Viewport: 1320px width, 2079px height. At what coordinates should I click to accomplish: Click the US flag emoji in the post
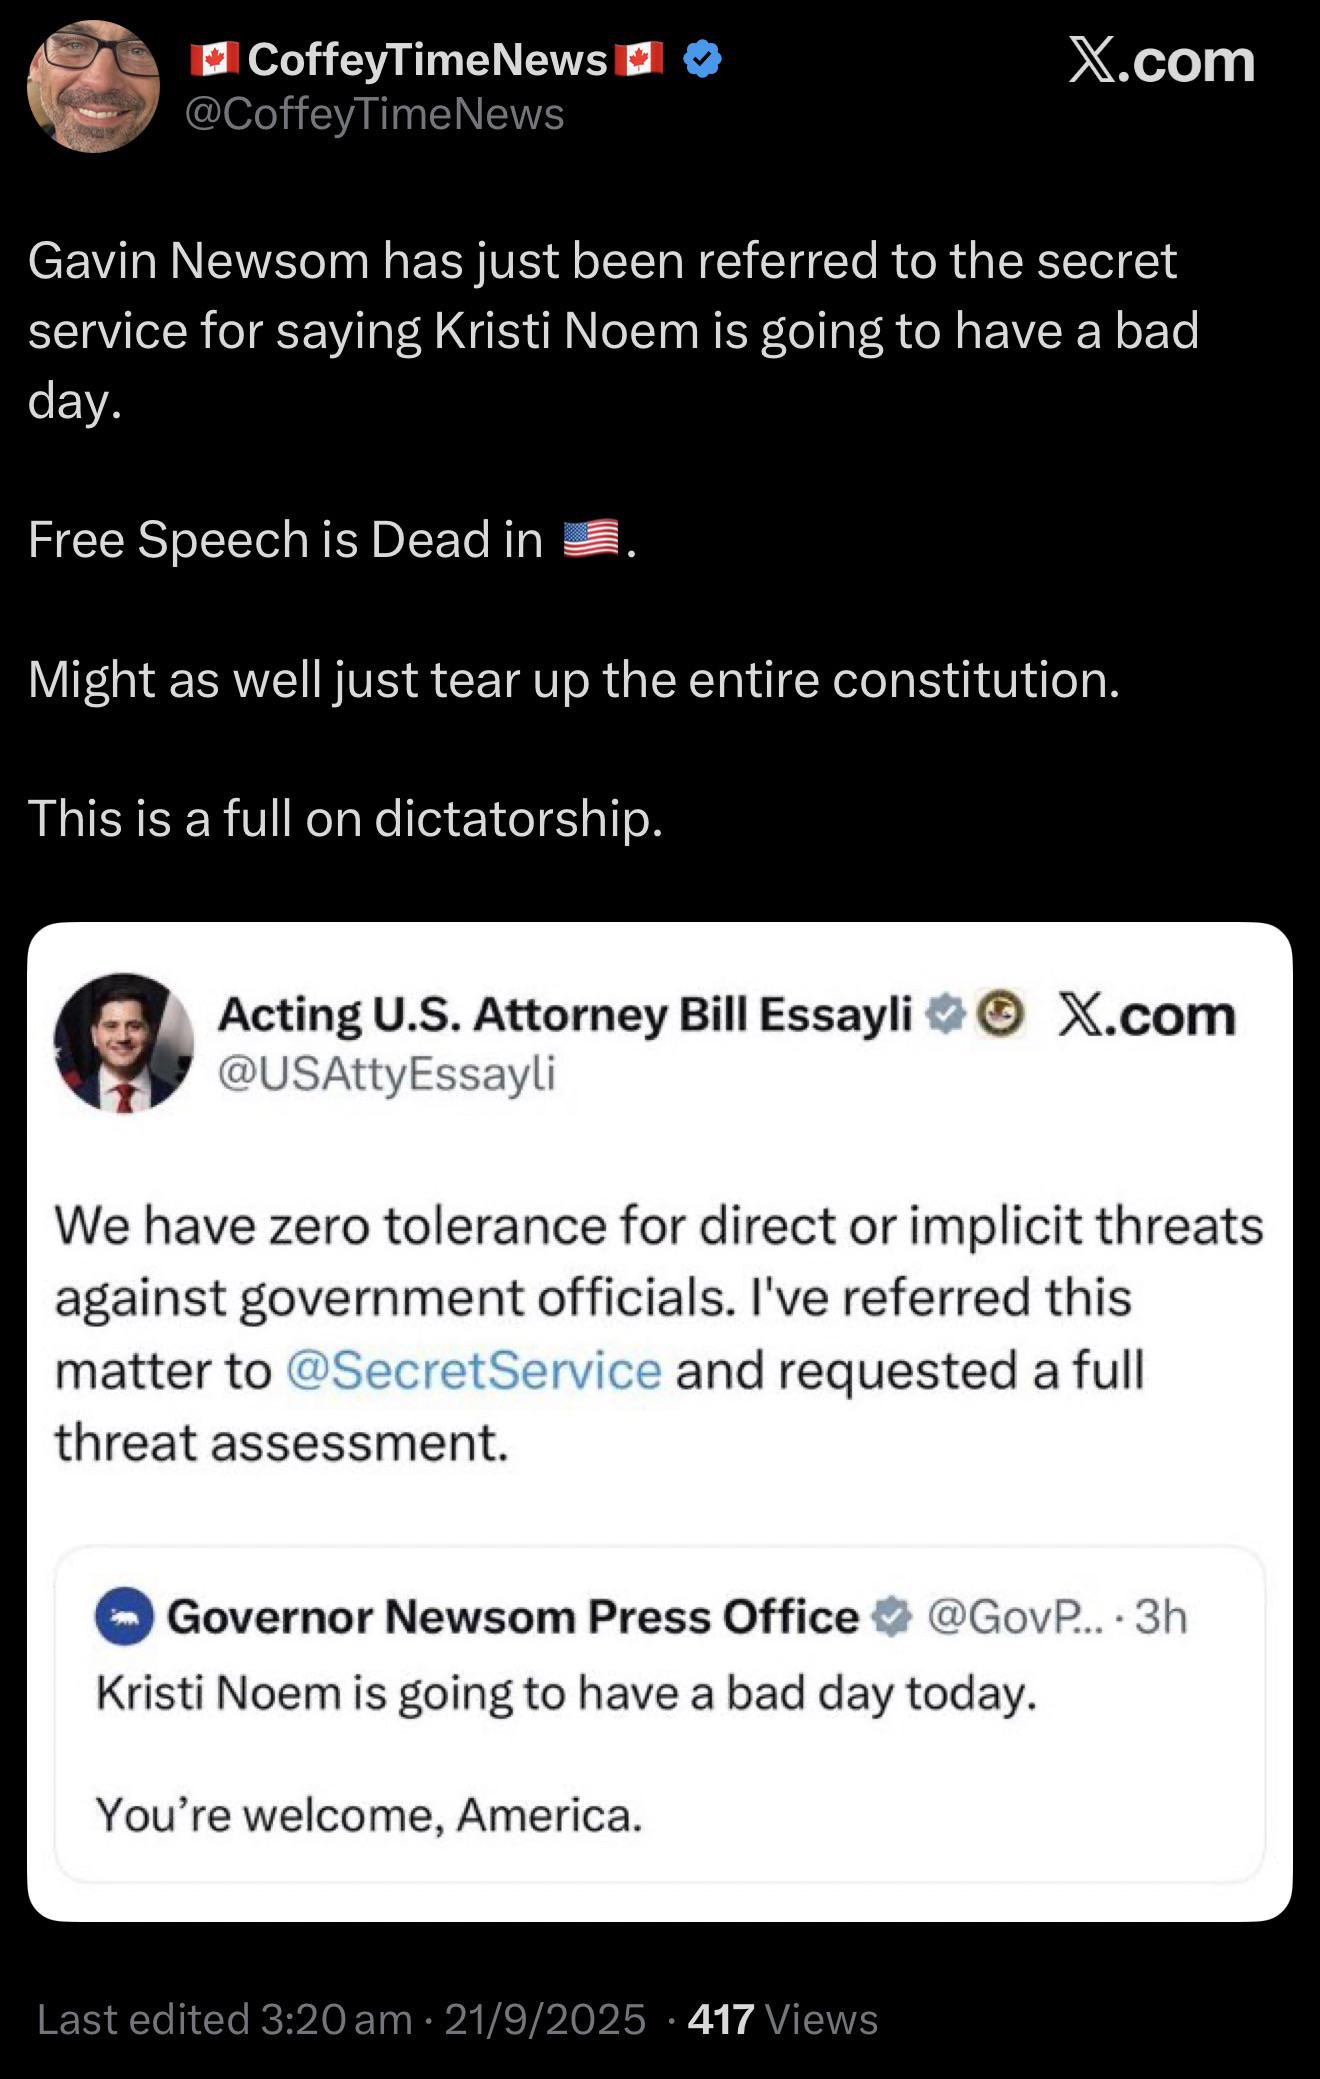(x=591, y=539)
